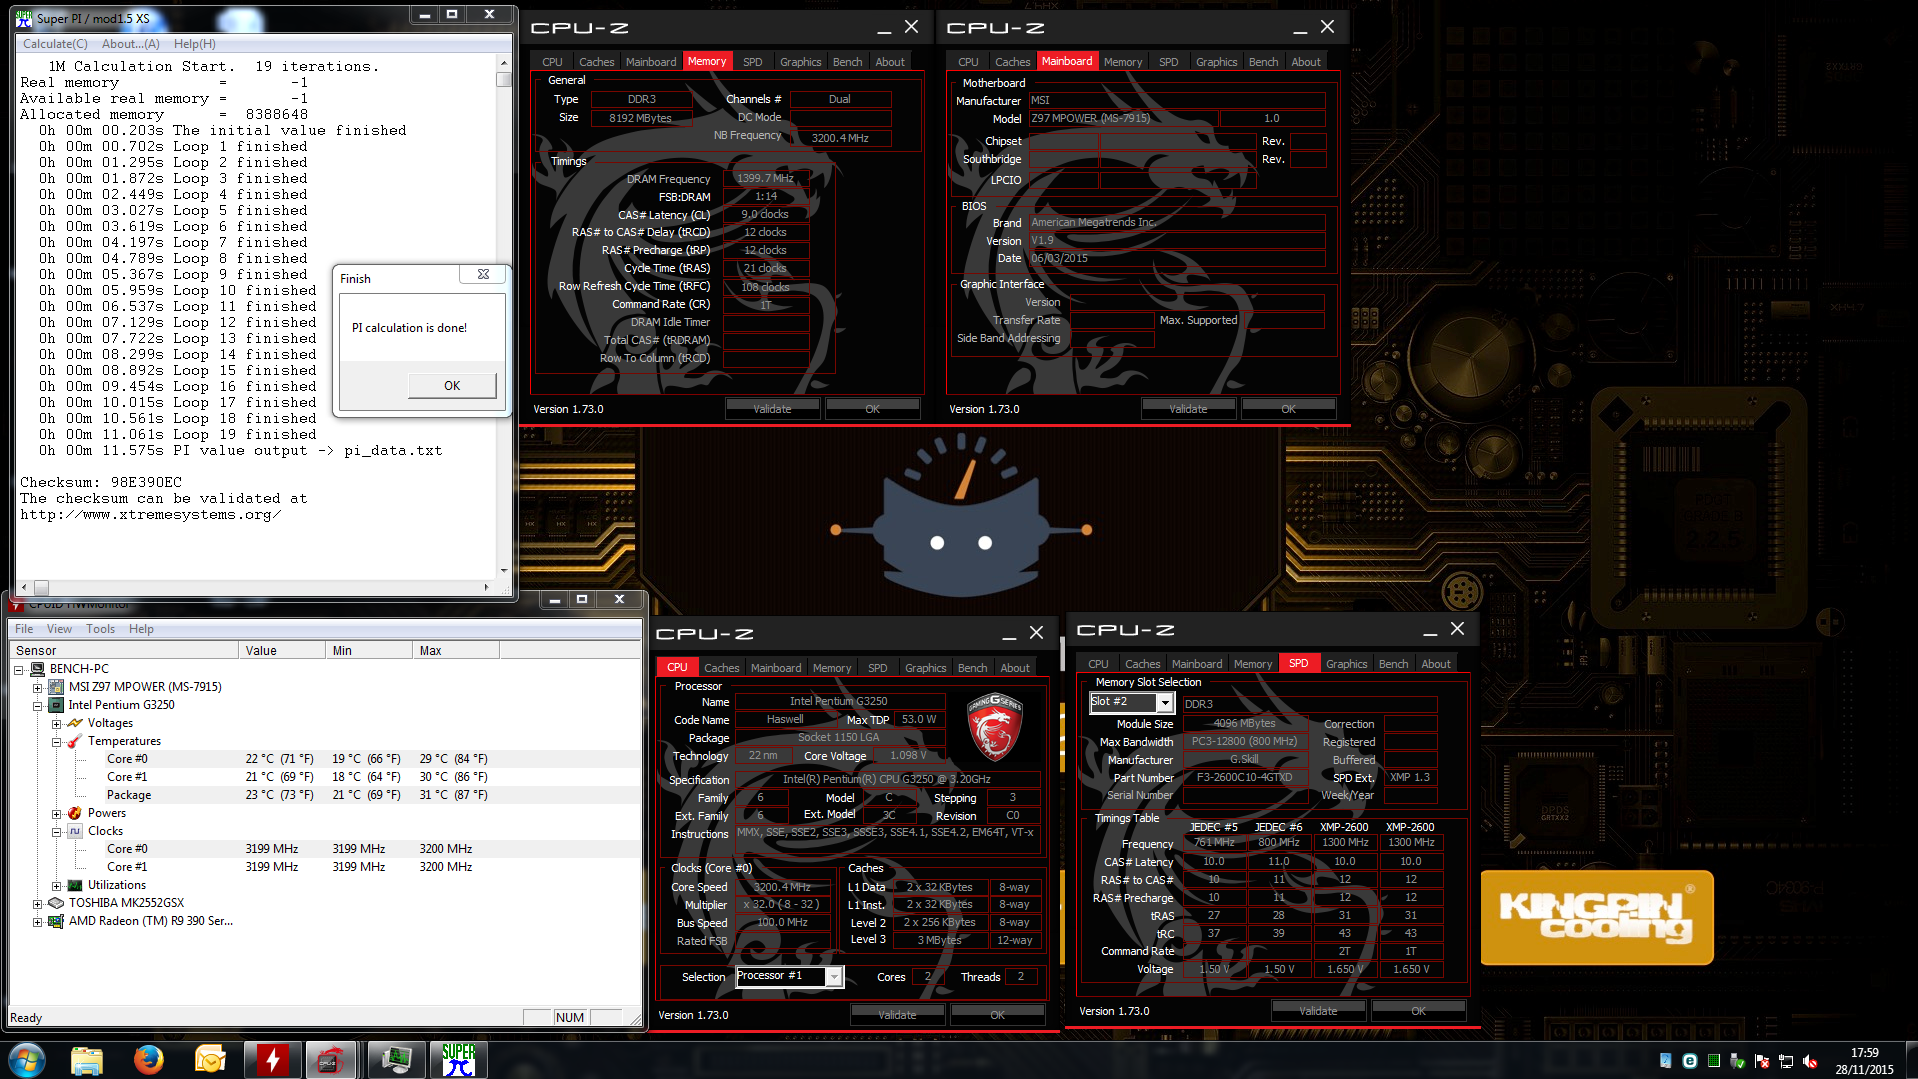Open the About menu in Super PI

click(131, 44)
